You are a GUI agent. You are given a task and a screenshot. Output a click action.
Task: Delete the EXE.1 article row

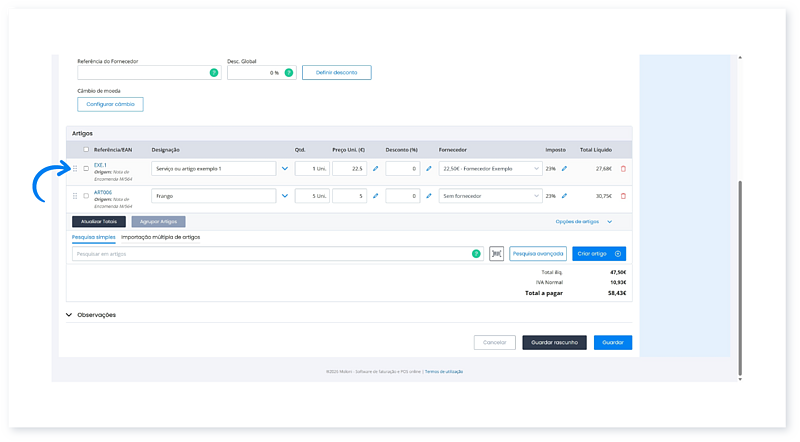(x=623, y=168)
